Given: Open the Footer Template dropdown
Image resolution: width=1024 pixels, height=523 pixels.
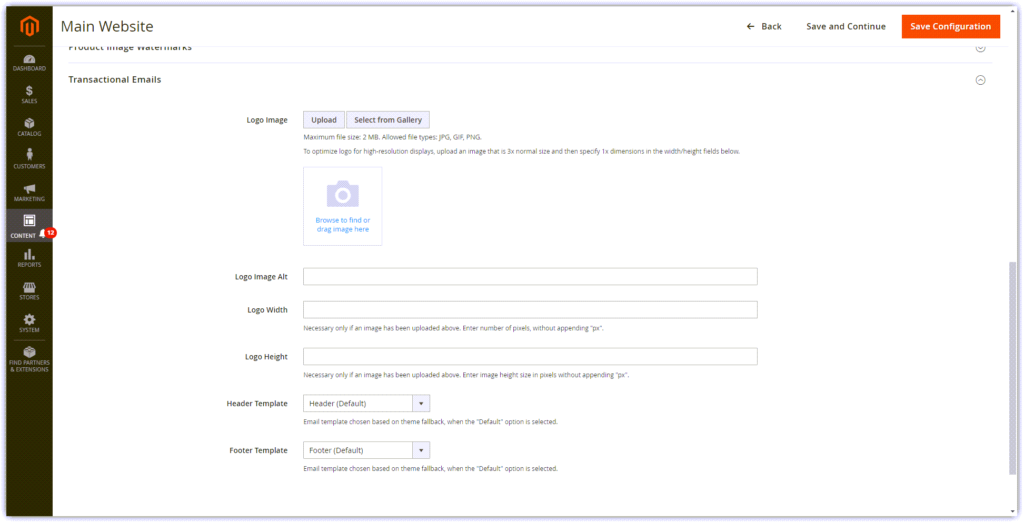Looking at the screenshot, I should click(366, 451).
